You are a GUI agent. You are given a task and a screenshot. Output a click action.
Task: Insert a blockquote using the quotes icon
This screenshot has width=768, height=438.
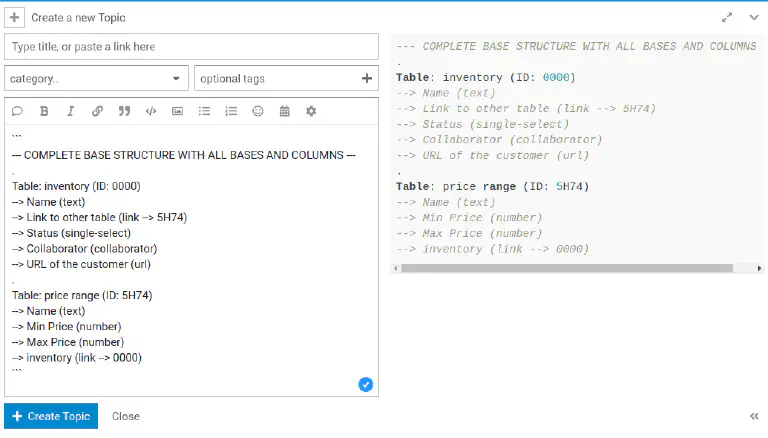124,111
